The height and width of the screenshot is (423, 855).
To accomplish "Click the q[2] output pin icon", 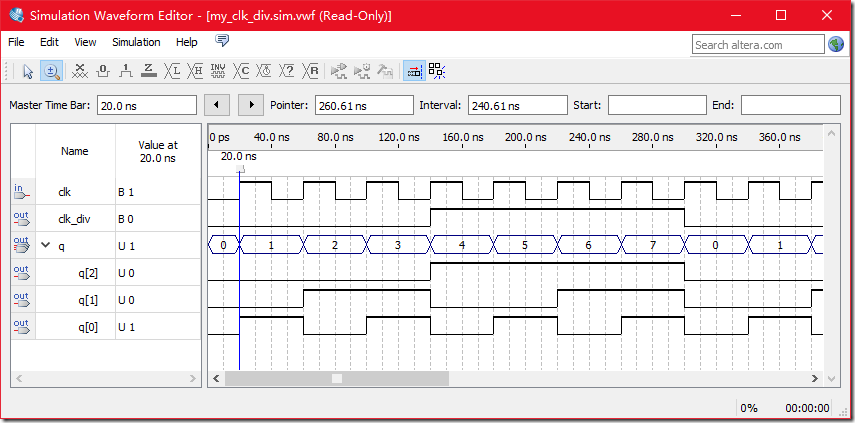I will (x=21, y=272).
